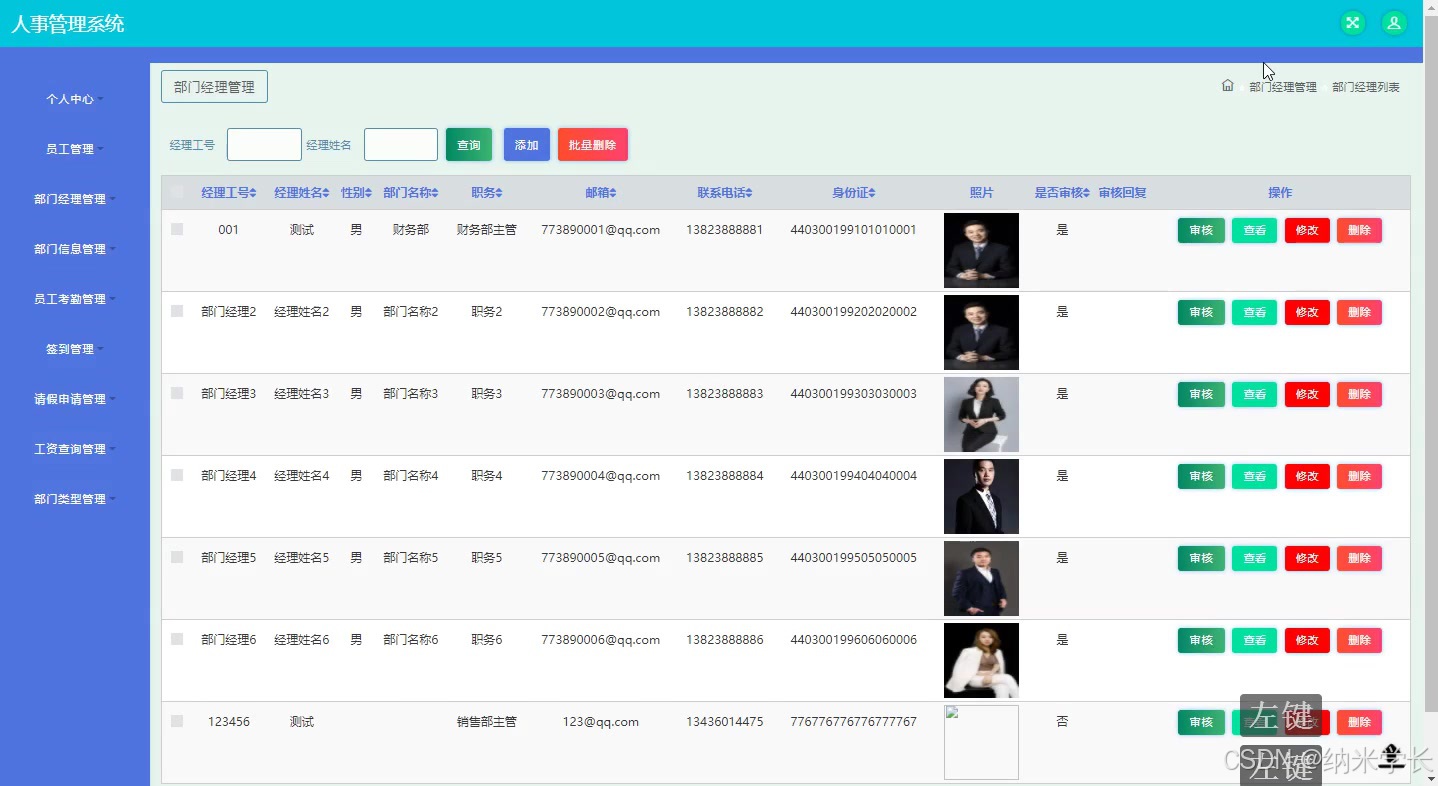Click the home icon in the breadcrumb
The height and width of the screenshot is (786, 1438).
coord(1228,86)
